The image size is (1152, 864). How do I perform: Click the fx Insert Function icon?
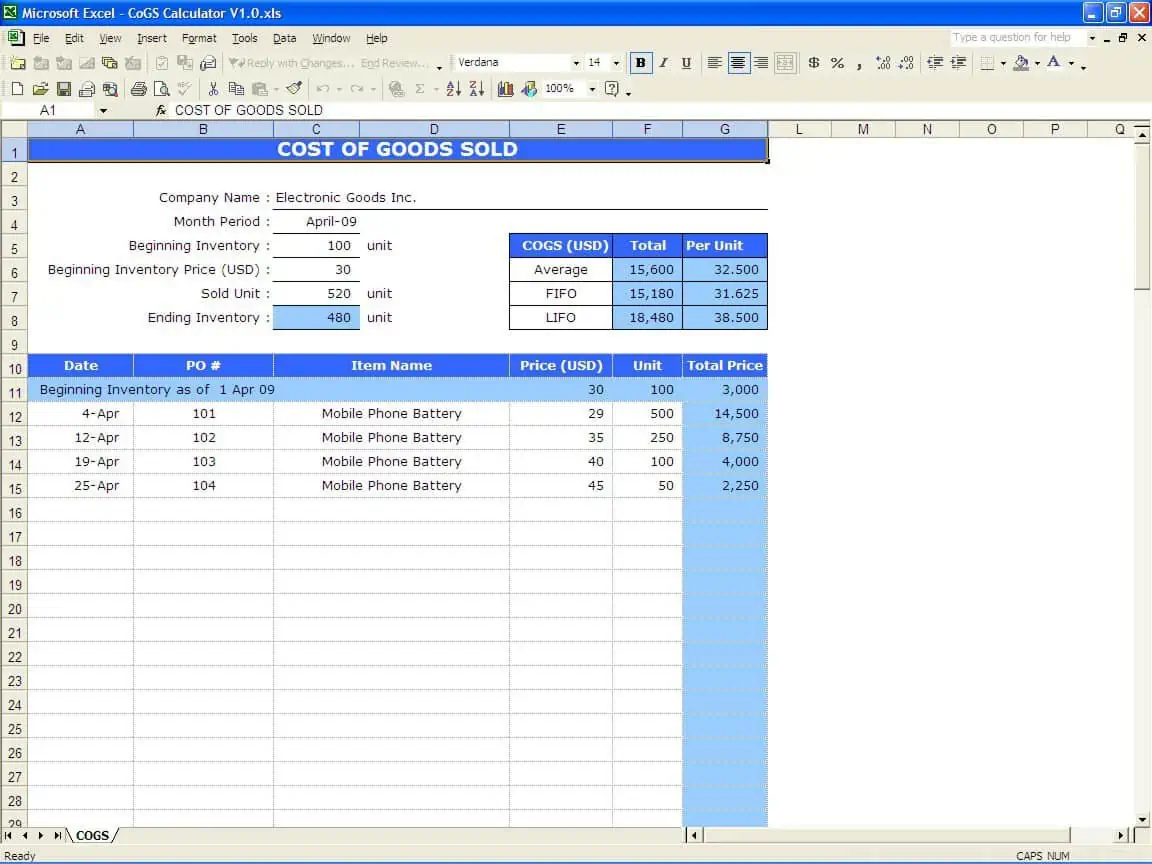161,110
